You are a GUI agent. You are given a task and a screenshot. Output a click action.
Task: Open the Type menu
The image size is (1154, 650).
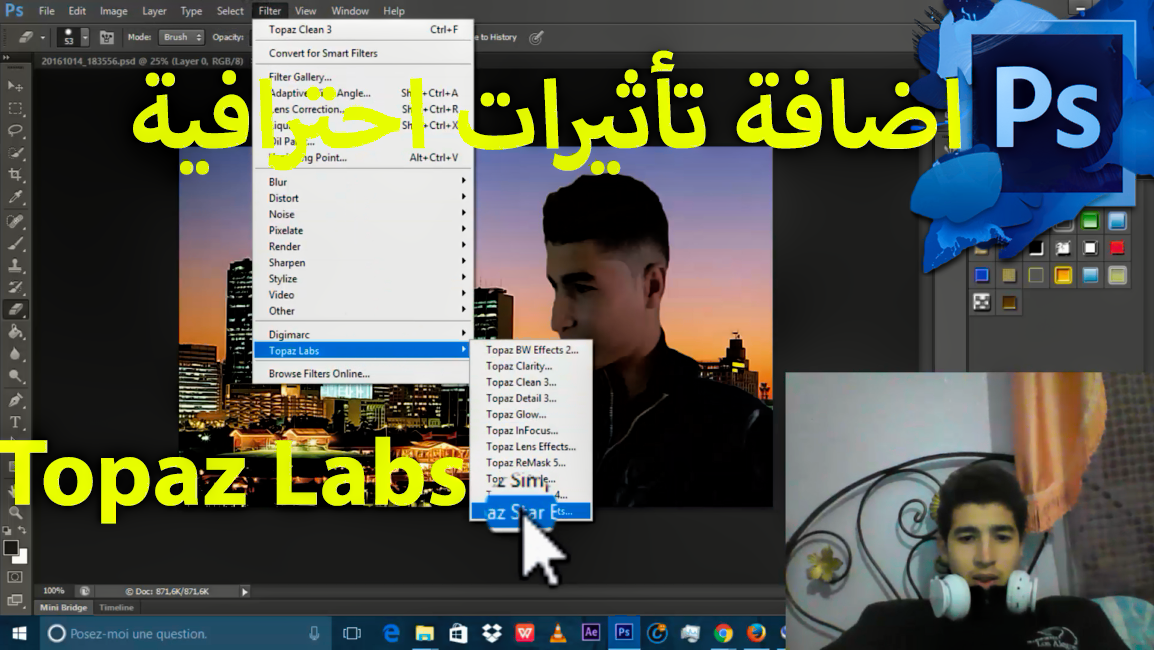(191, 11)
